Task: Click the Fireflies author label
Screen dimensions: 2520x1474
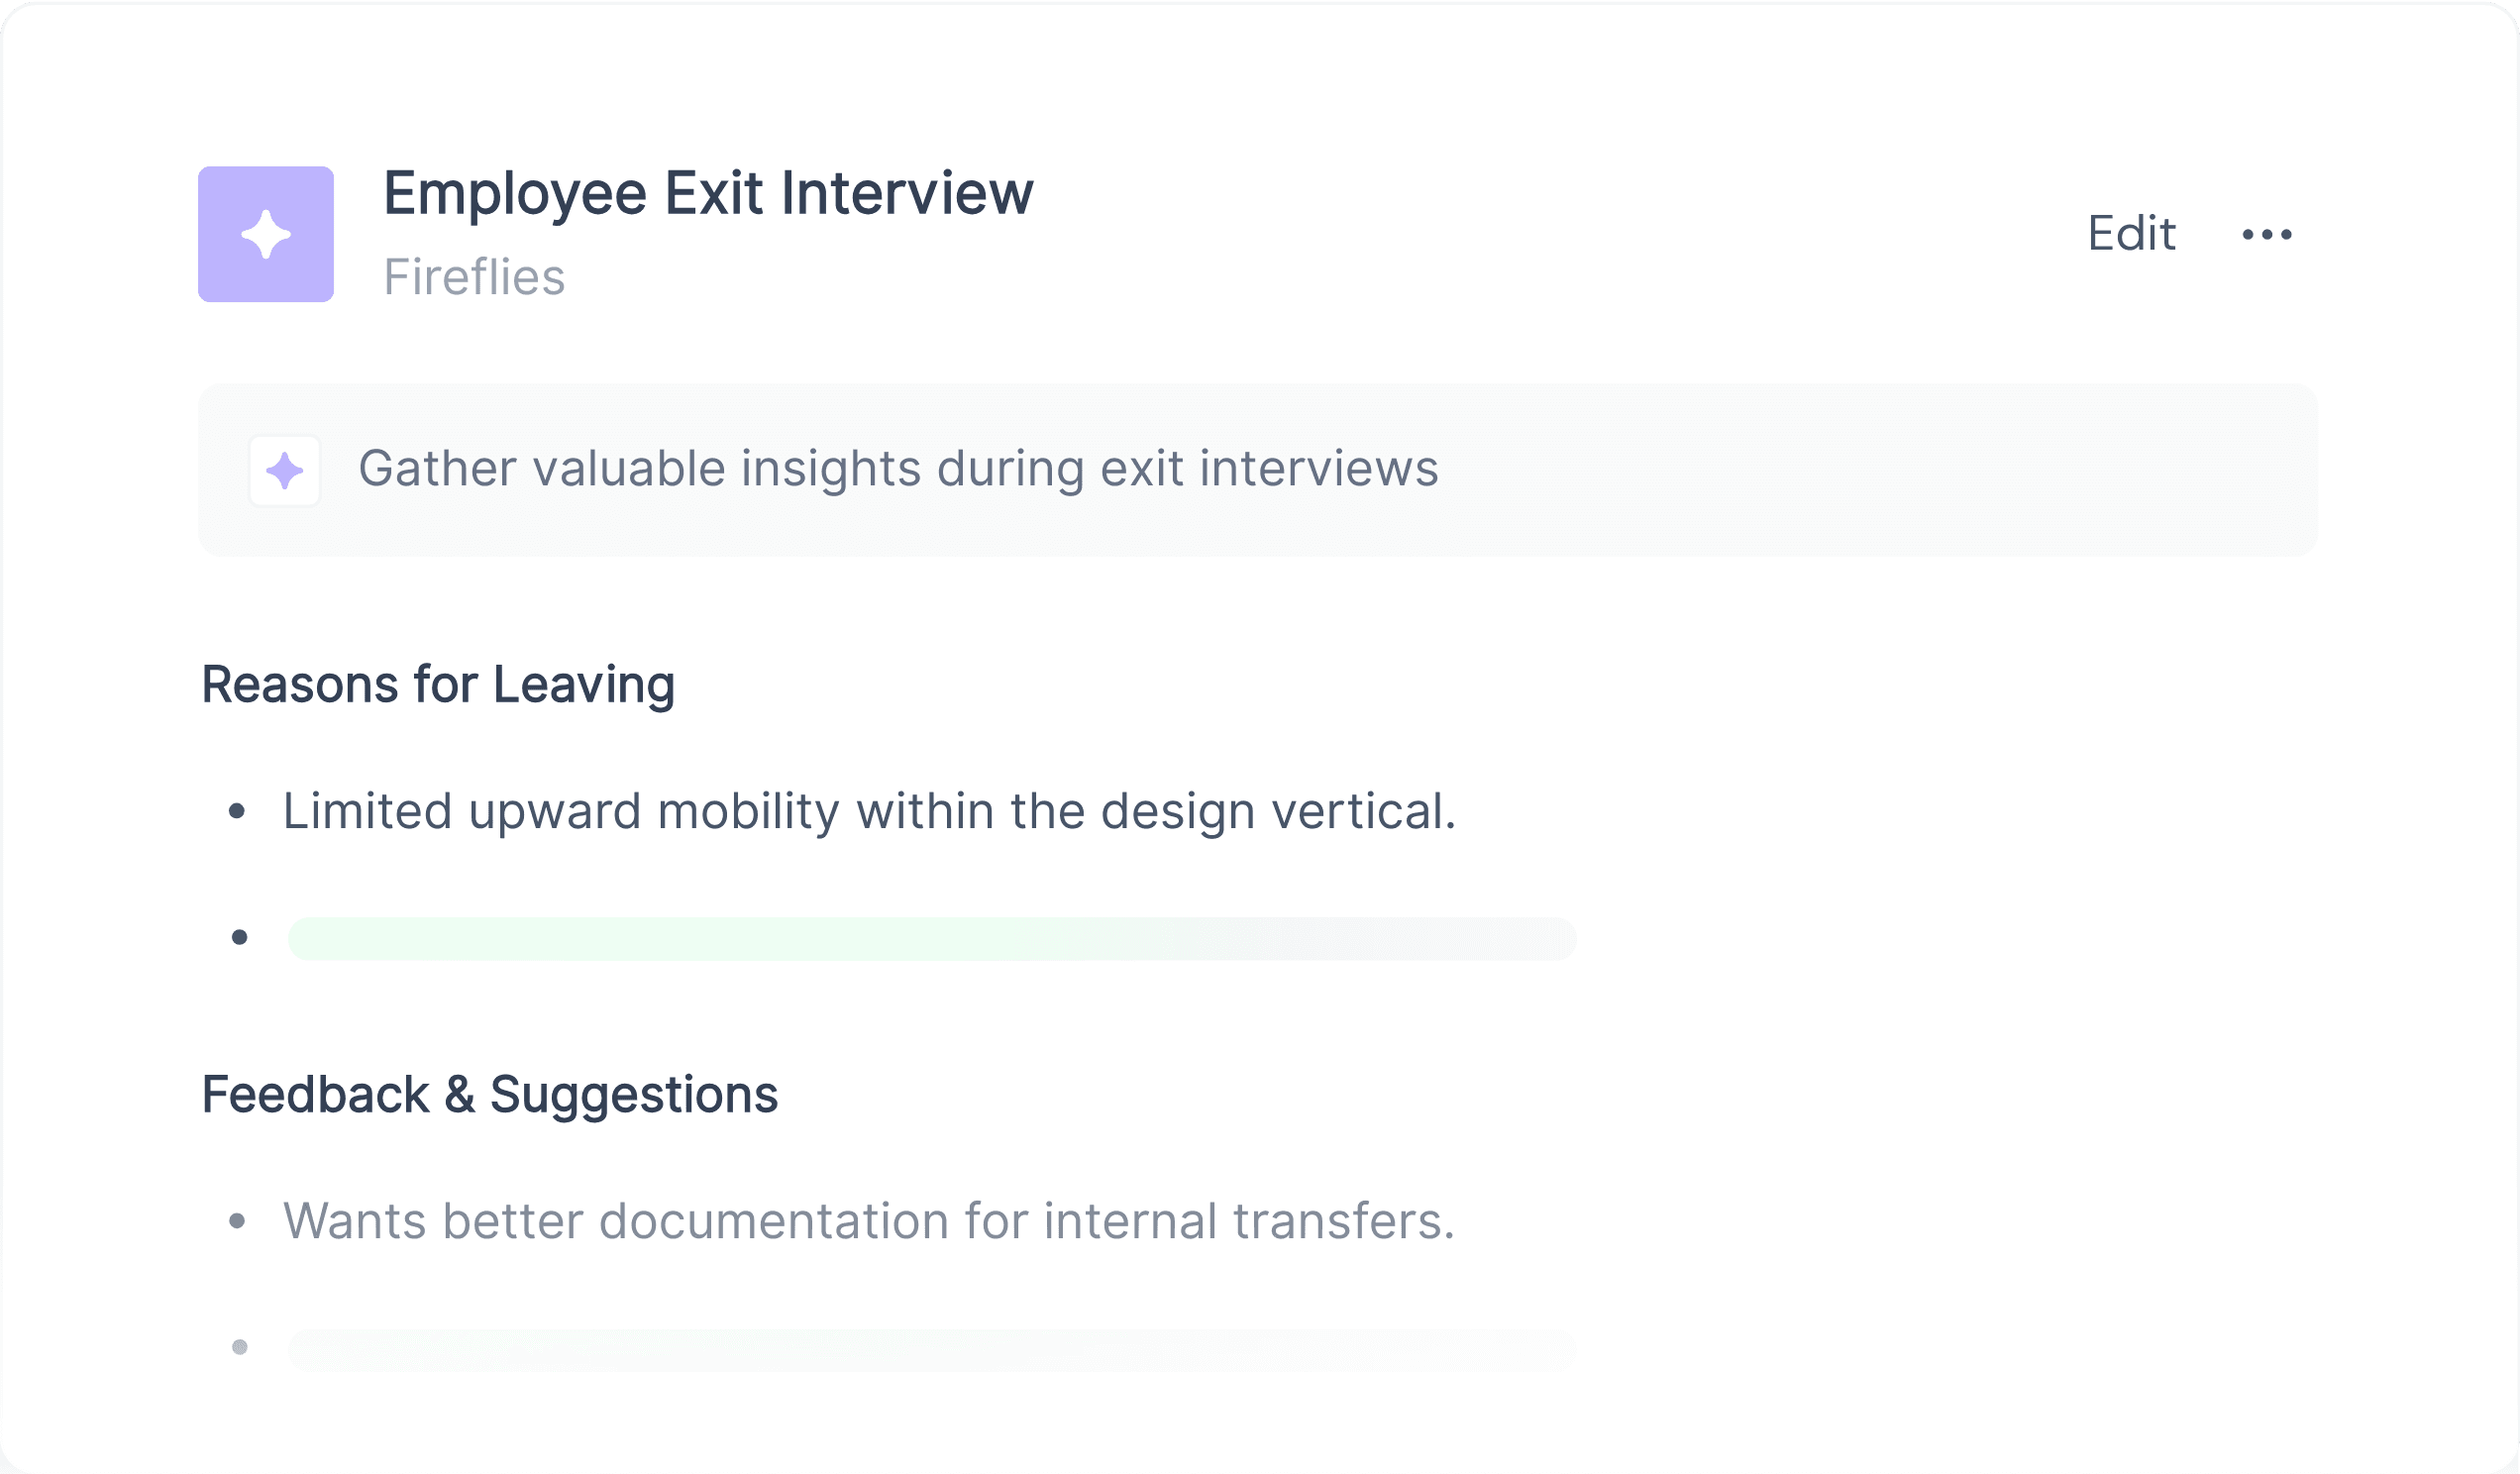Action: tap(474, 277)
